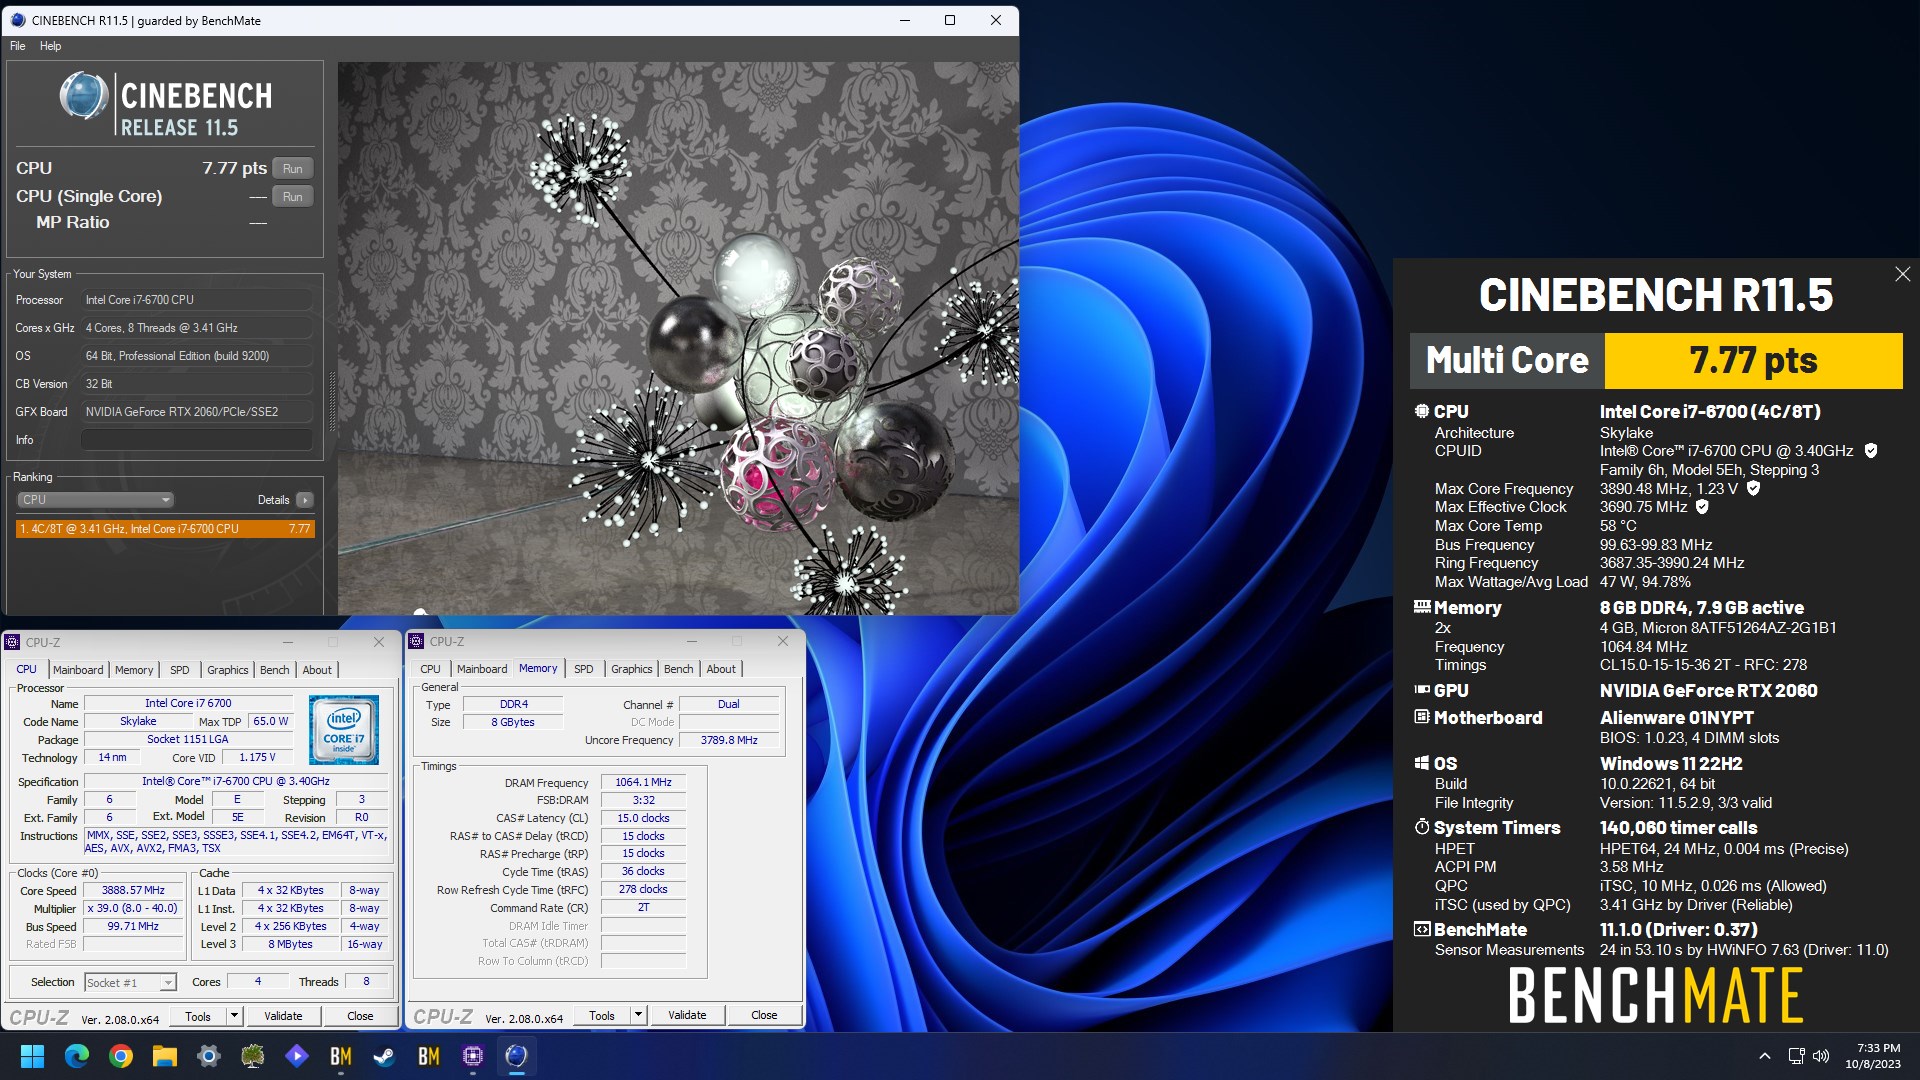This screenshot has width=1920, height=1080.
Task: Click the DRAM Frequency 1064.1 MHz value
Action: point(643,783)
